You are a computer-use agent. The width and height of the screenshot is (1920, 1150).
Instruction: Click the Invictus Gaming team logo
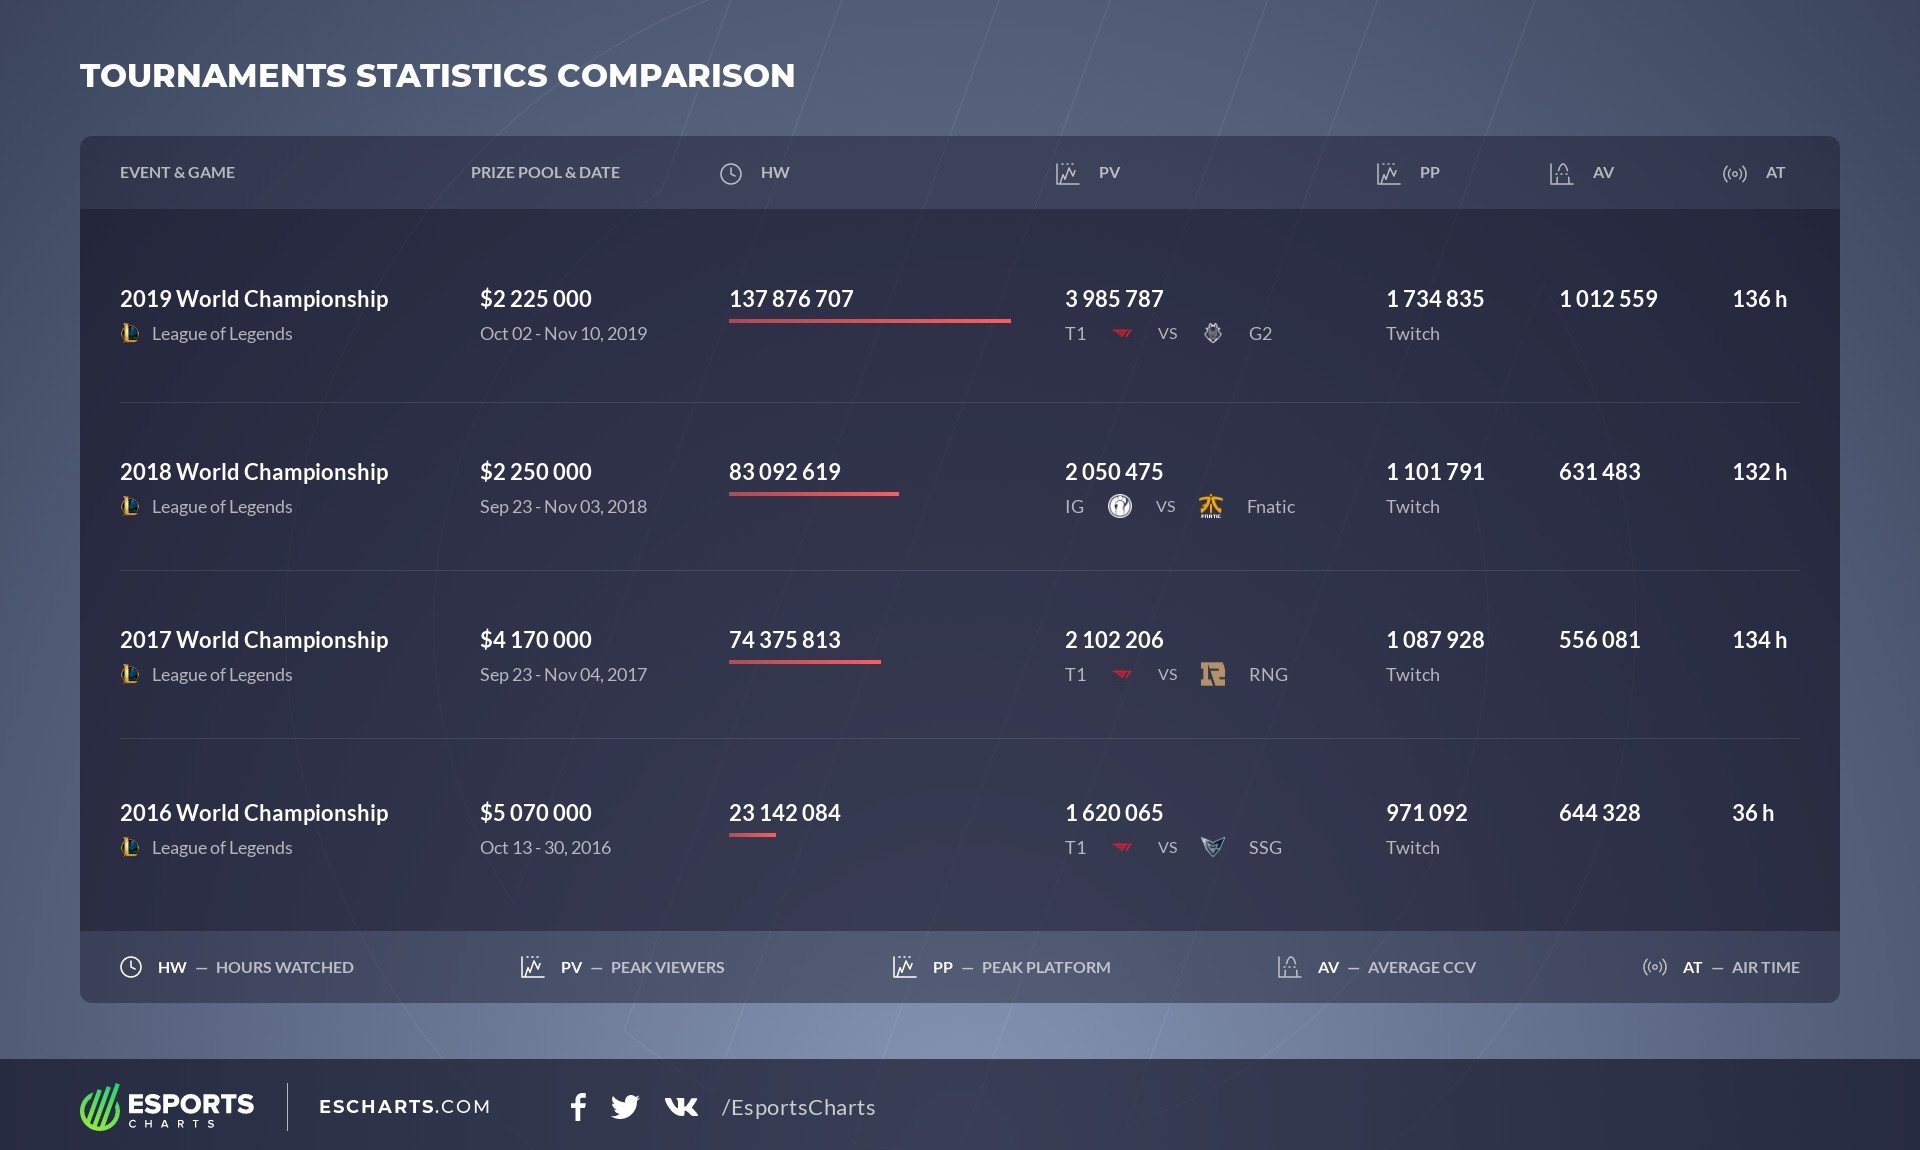1120,506
